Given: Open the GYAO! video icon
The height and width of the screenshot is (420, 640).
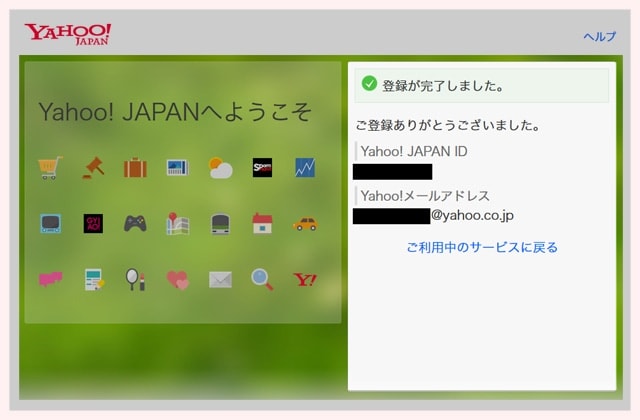Looking at the screenshot, I should [93, 224].
